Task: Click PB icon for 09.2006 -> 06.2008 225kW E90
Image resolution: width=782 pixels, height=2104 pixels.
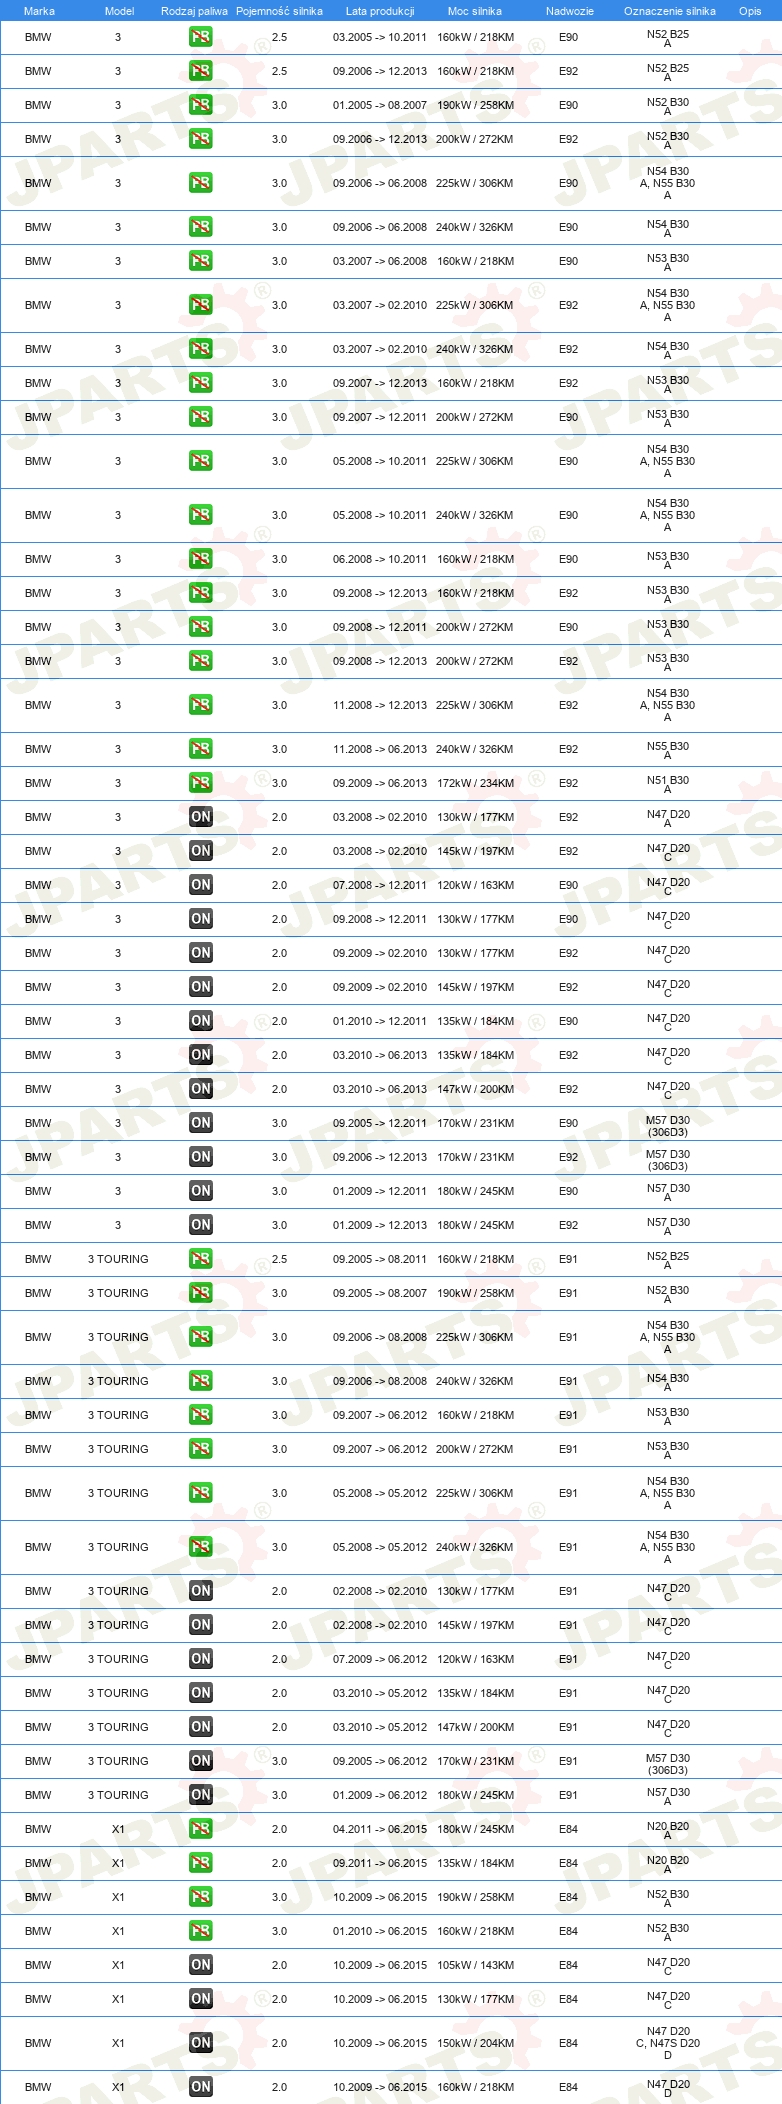Action: coord(200,183)
